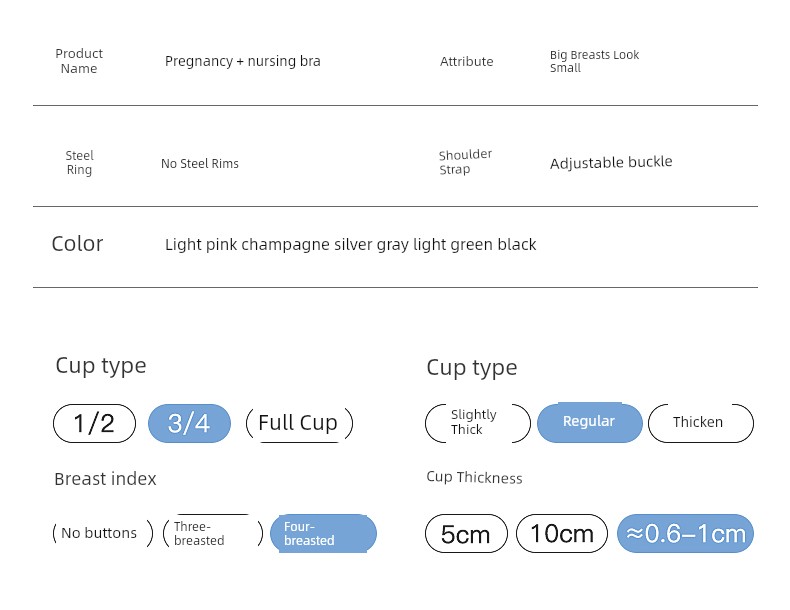This screenshot has height=610, width=790.
Task: Select the 1/2 cup type option
Action: click(x=94, y=423)
